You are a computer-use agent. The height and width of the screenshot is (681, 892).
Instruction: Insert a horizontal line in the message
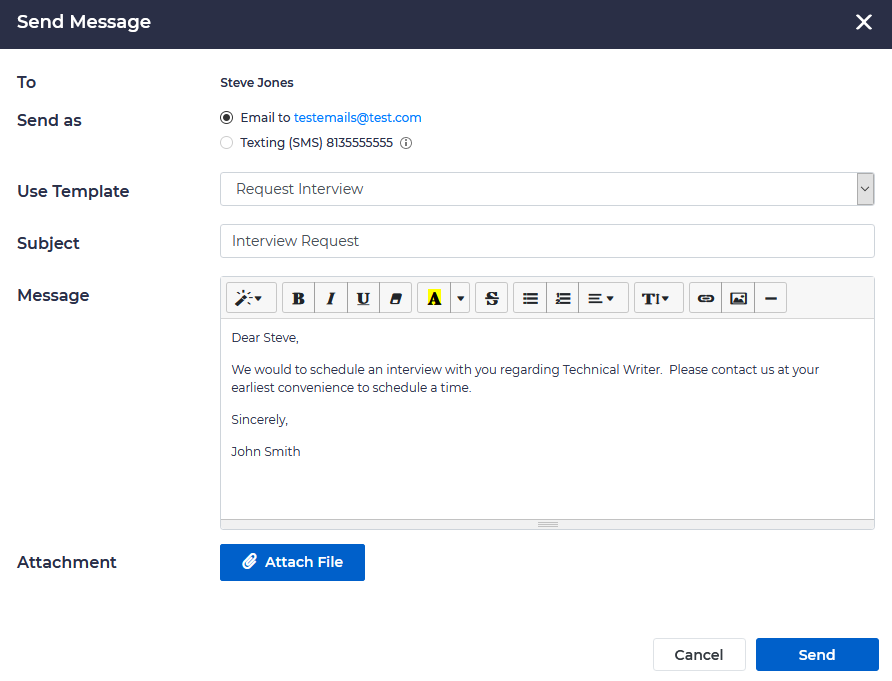click(x=770, y=297)
